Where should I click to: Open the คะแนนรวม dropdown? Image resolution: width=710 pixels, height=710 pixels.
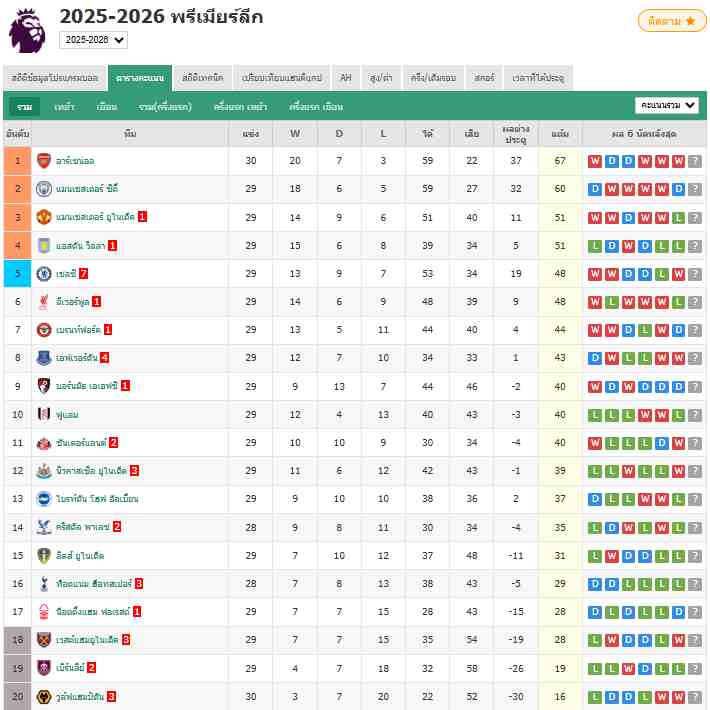pyautogui.click(x=667, y=105)
